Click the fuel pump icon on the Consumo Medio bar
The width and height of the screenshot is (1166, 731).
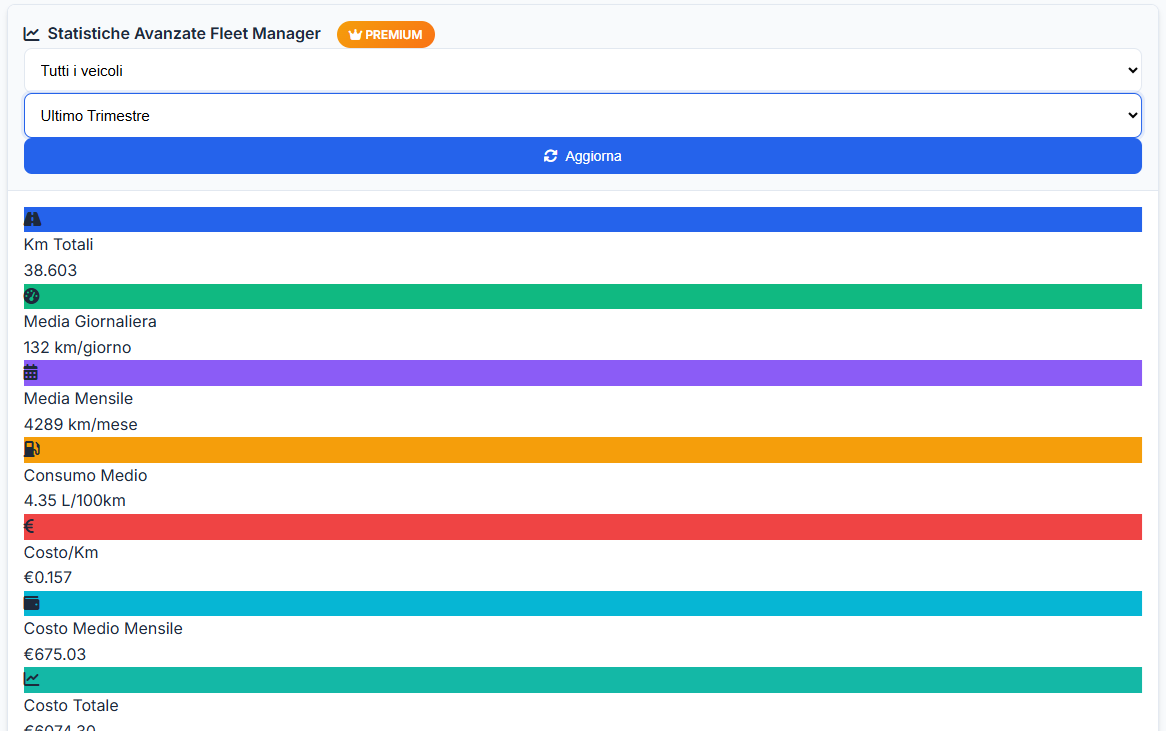(30, 449)
